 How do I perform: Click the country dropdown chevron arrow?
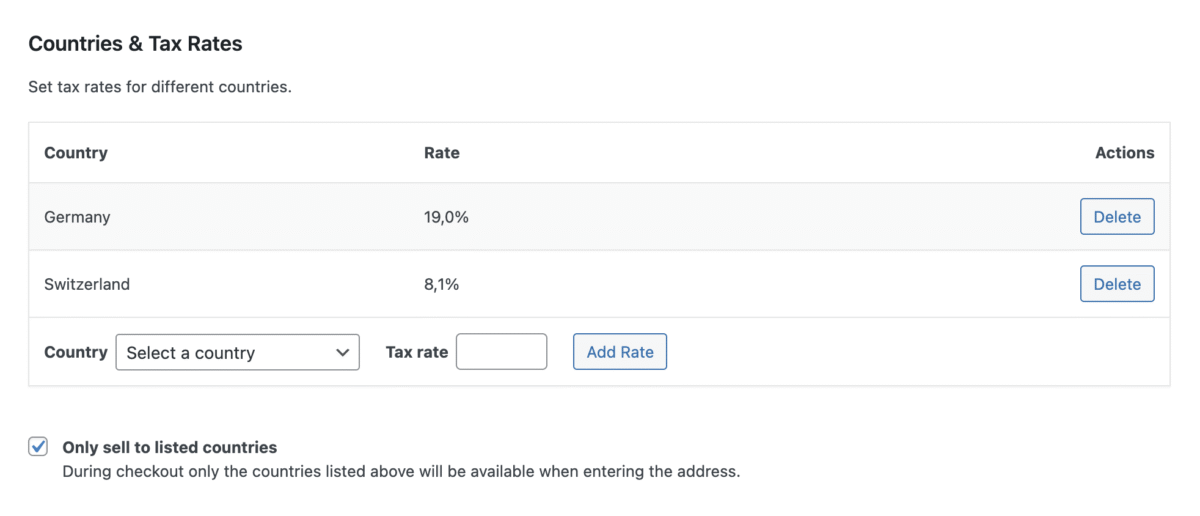click(x=343, y=352)
